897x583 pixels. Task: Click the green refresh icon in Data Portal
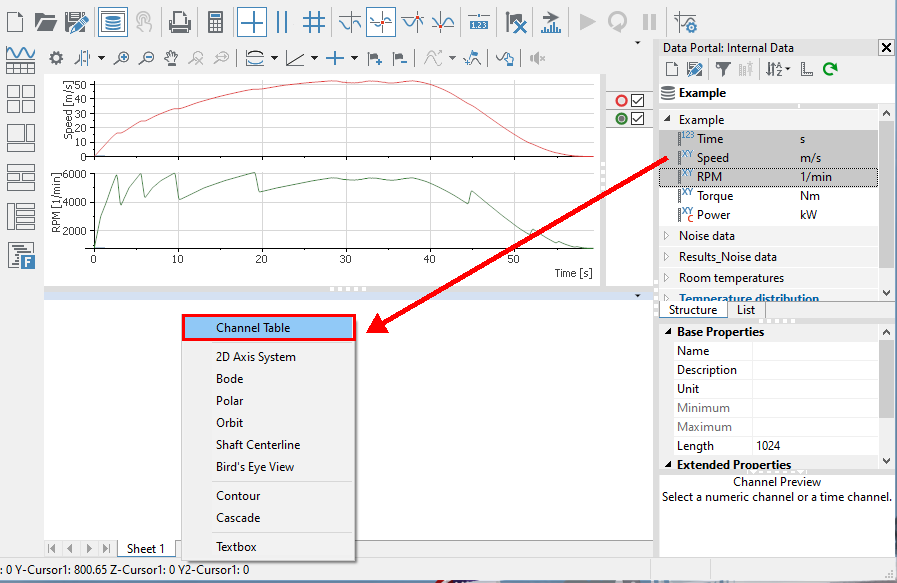[x=830, y=69]
